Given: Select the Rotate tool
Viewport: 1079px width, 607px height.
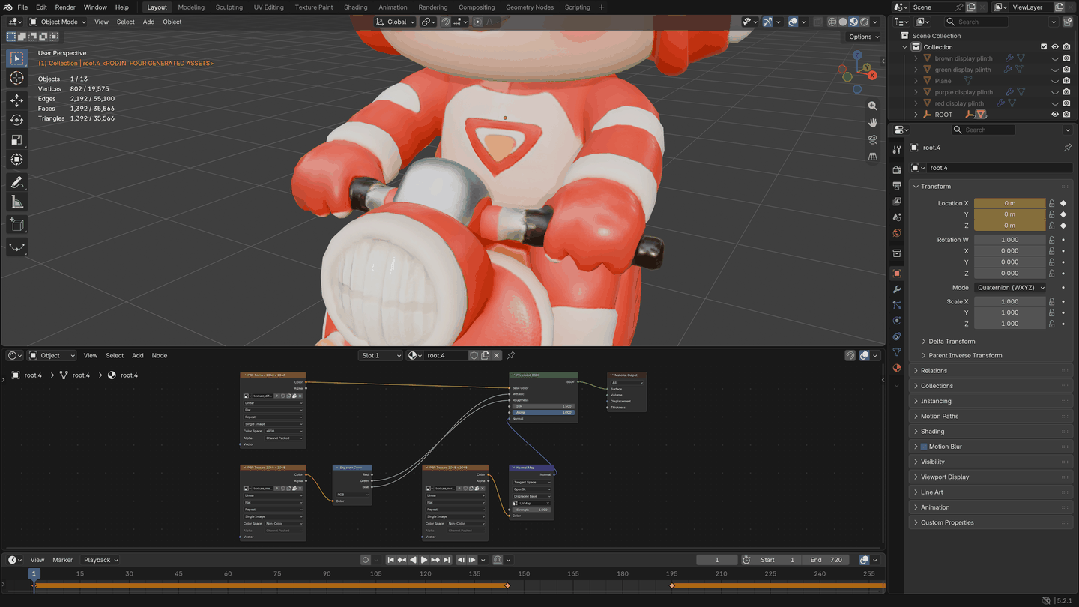Looking at the screenshot, I should pyautogui.click(x=17, y=120).
